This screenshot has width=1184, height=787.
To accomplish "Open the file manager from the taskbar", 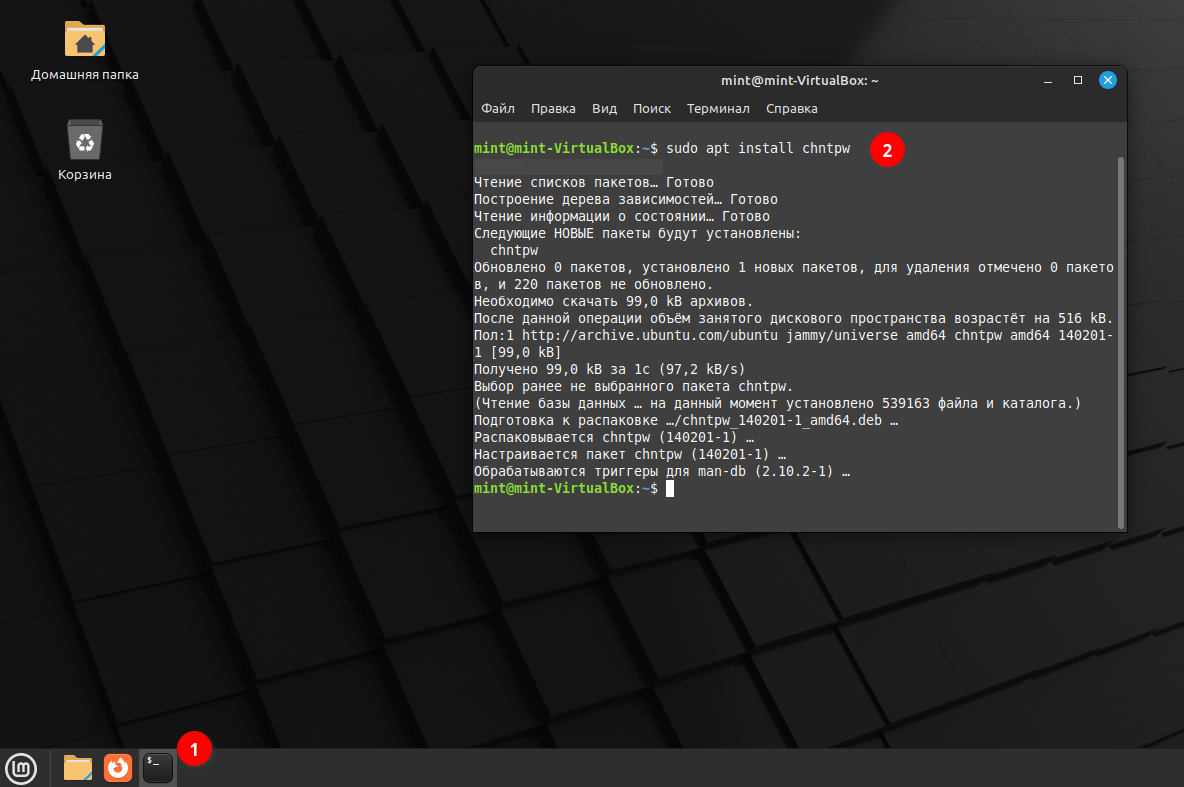I will click(77, 768).
